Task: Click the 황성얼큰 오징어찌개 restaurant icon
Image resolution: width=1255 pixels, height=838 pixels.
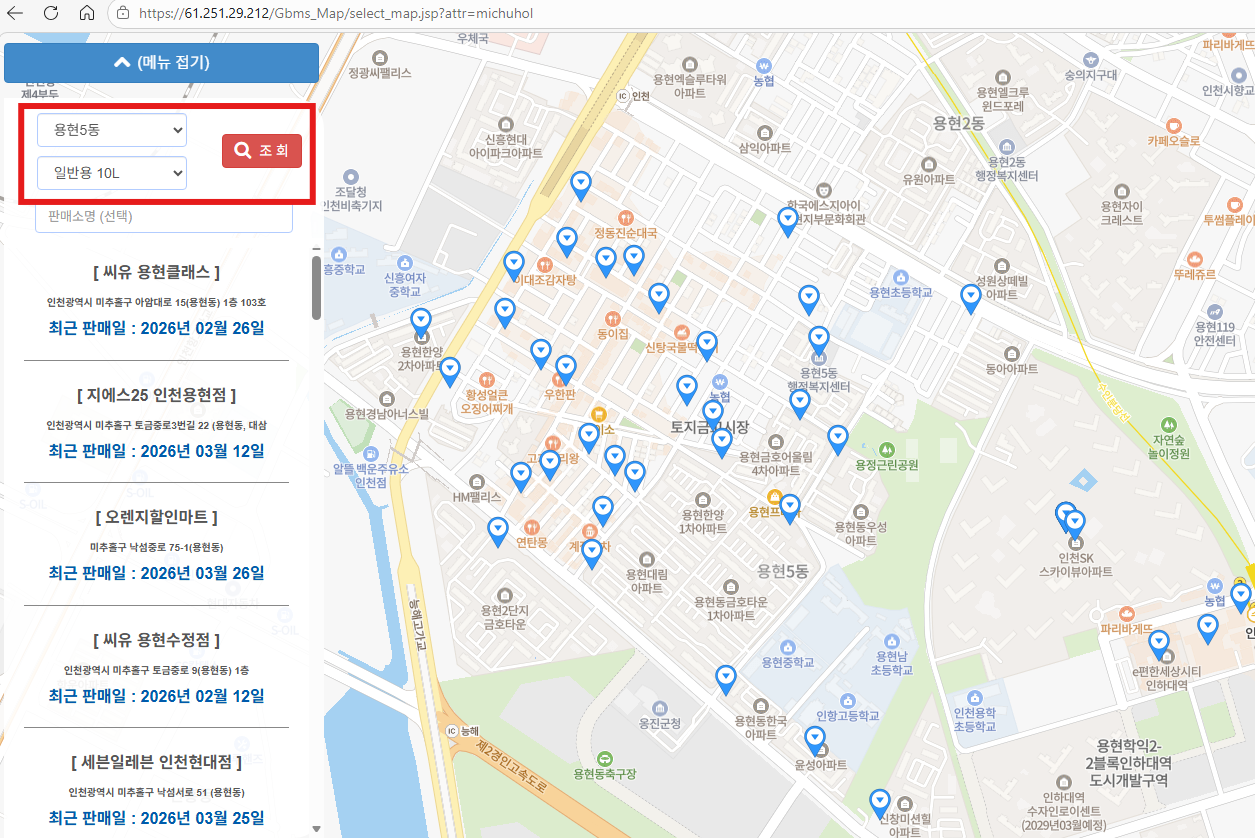Action: (x=487, y=380)
